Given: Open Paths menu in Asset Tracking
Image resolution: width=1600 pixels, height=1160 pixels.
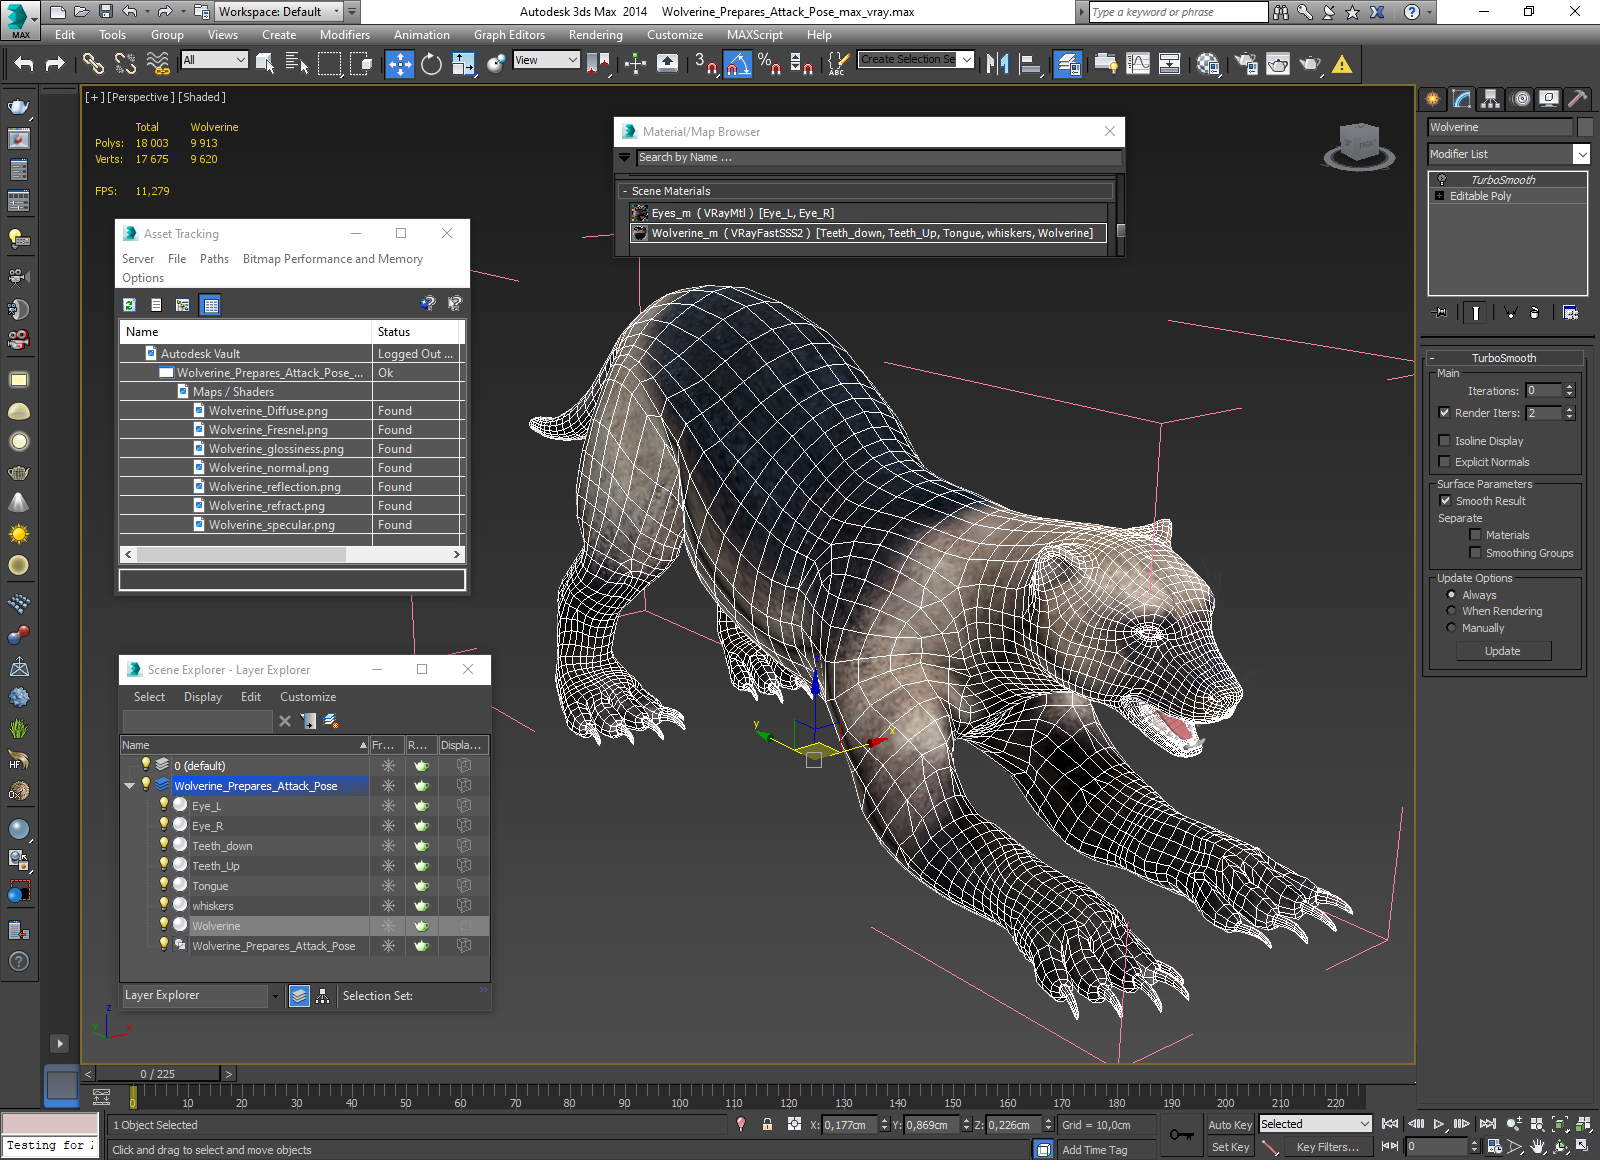Looking at the screenshot, I should click(214, 259).
